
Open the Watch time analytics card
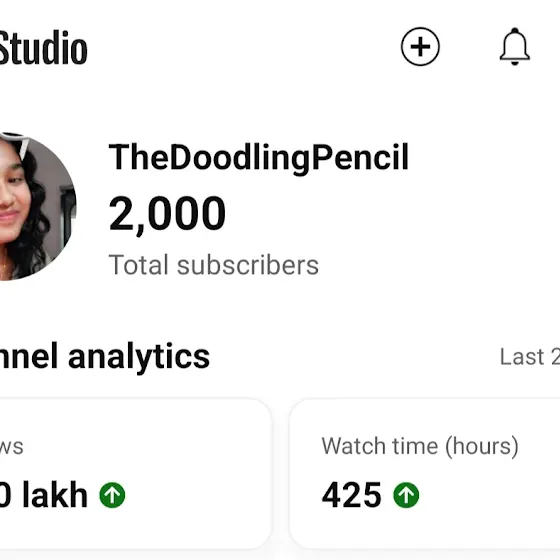[x=425, y=473]
